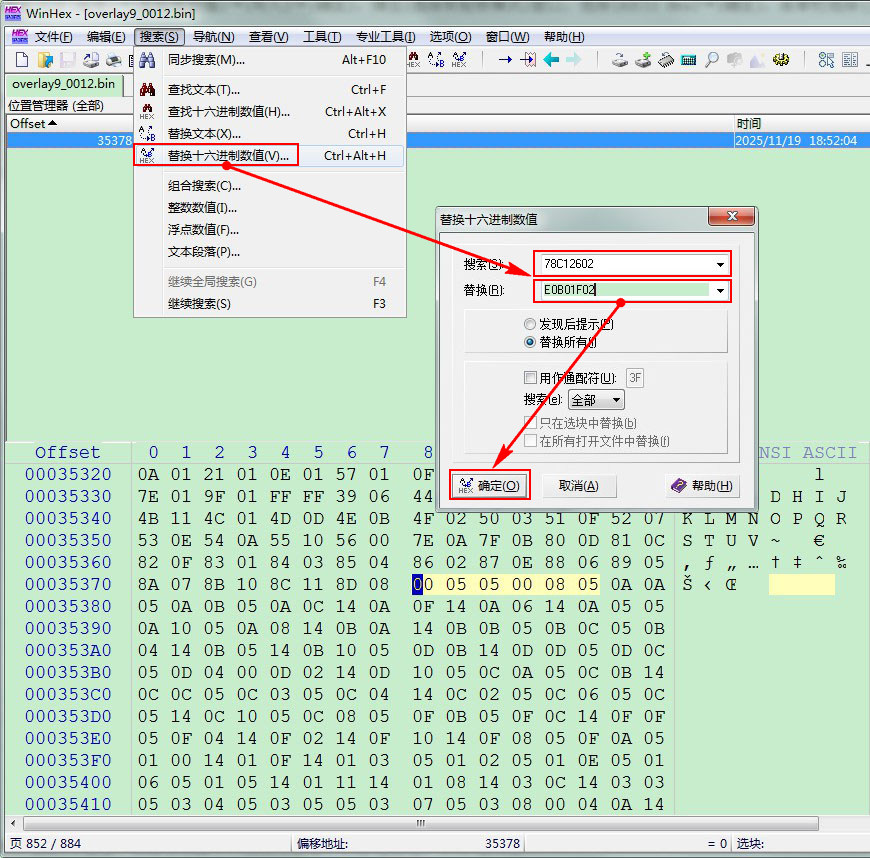Click the yellow gear options icon
This screenshot has width=870, height=858.
(x=781, y=60)
